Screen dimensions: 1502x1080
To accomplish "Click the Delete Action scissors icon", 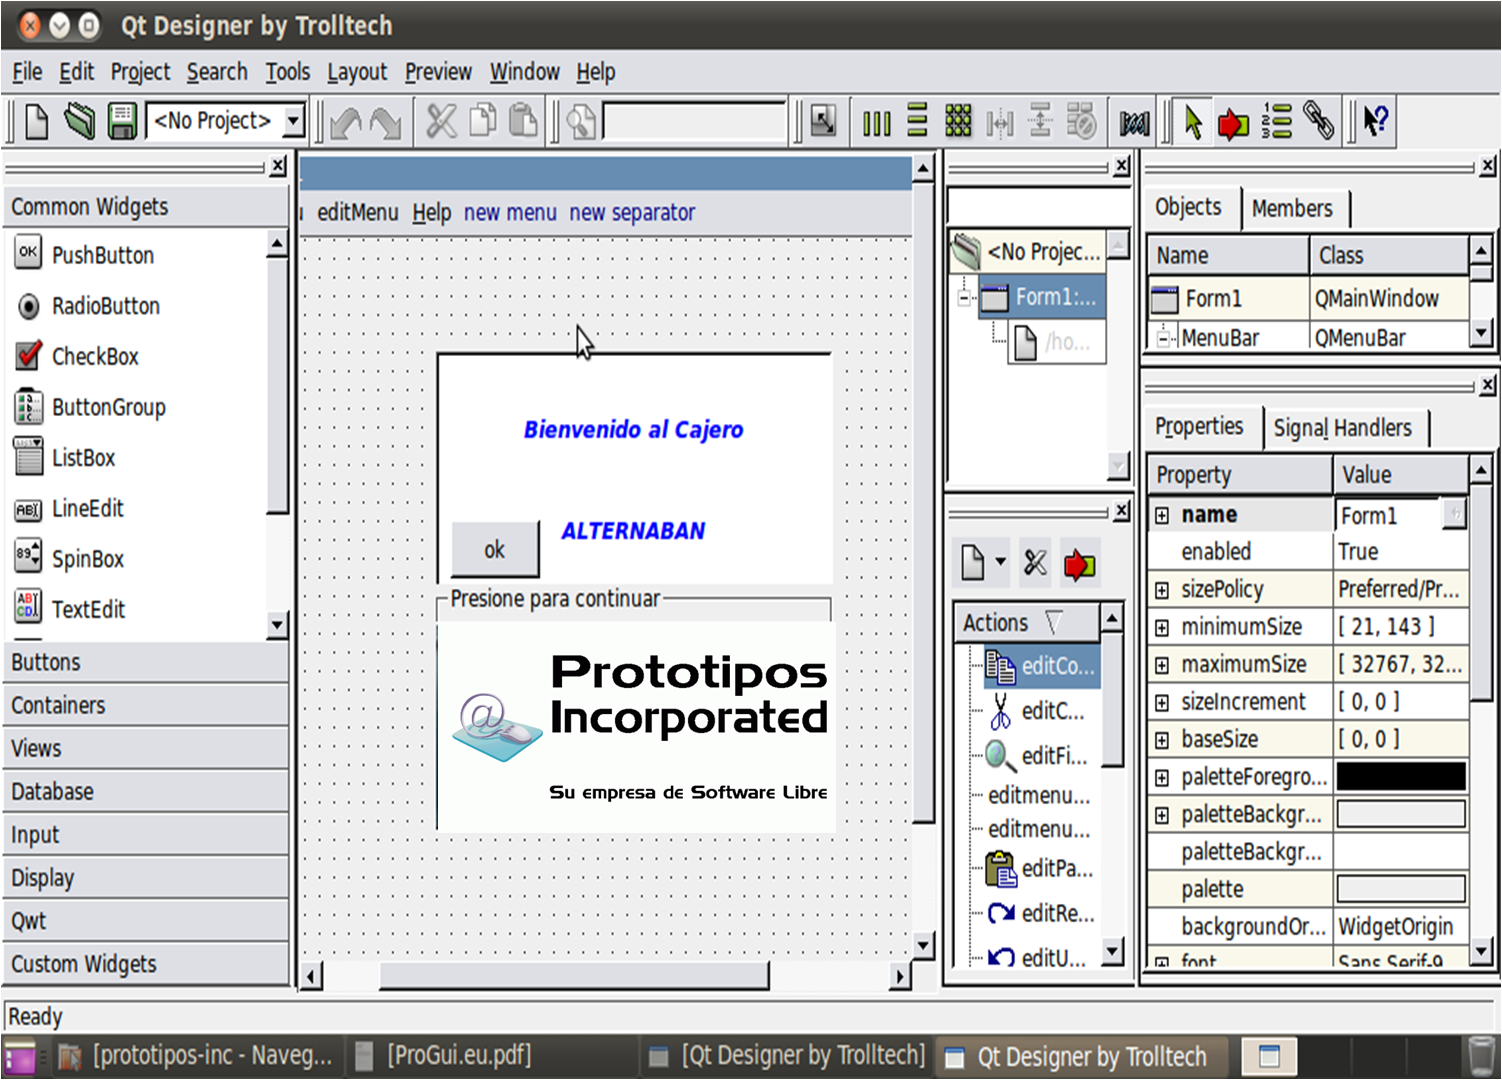I will point(1034,562).
